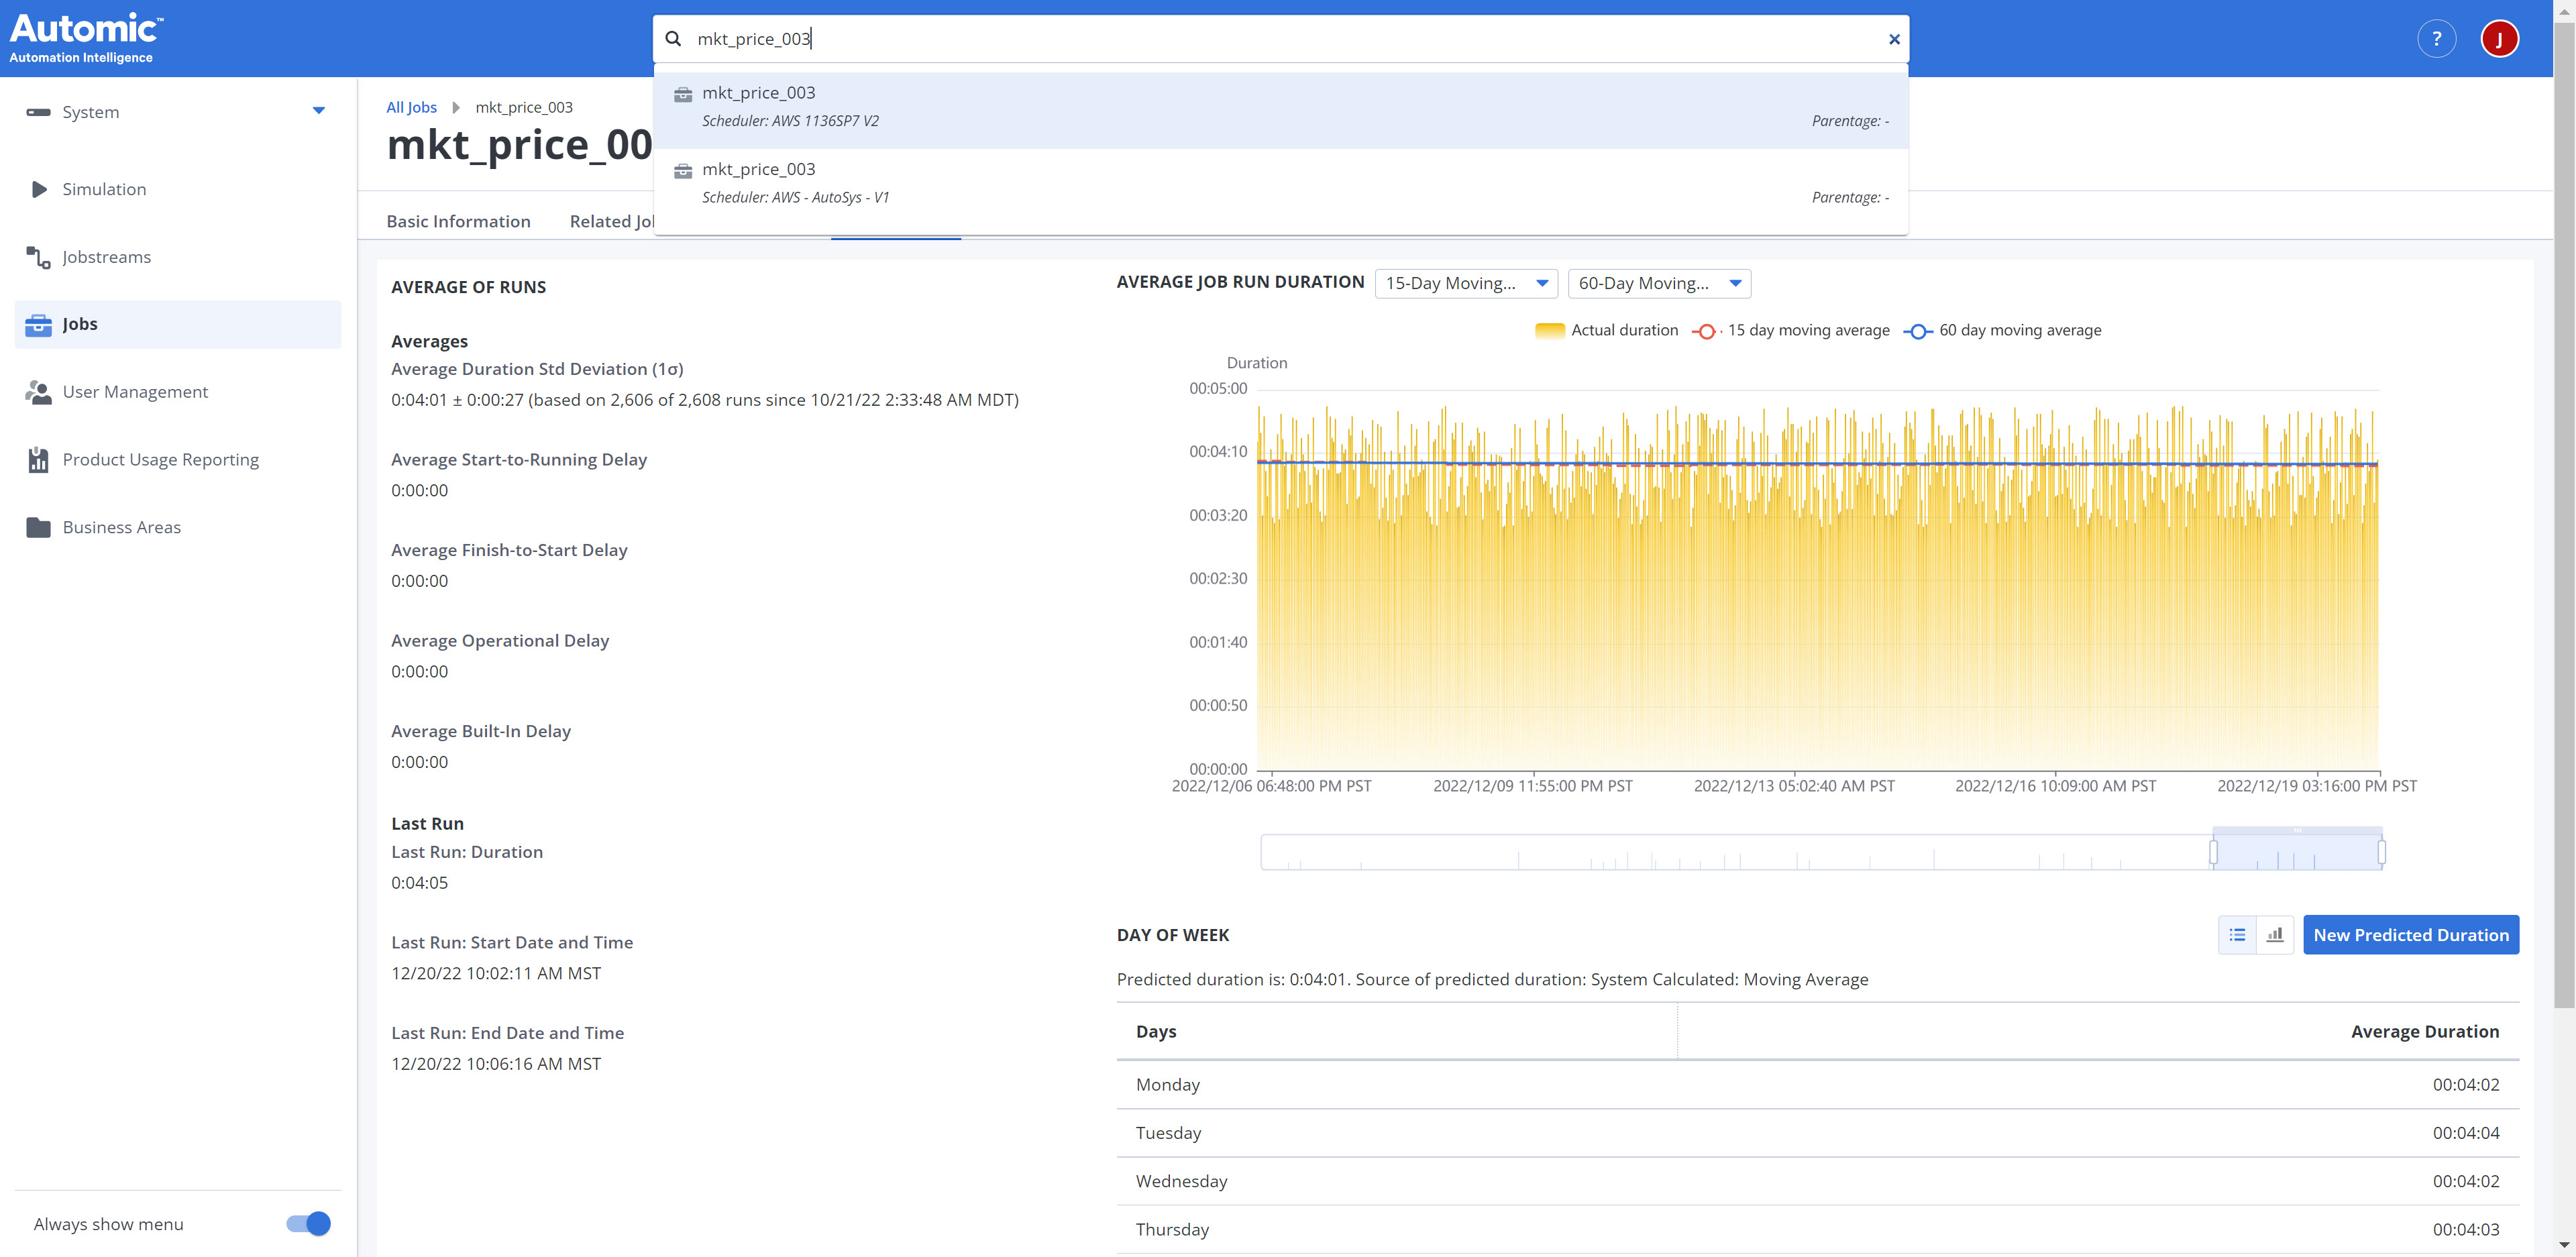Toggle 60 day moving average legend

click(2002, 330)
